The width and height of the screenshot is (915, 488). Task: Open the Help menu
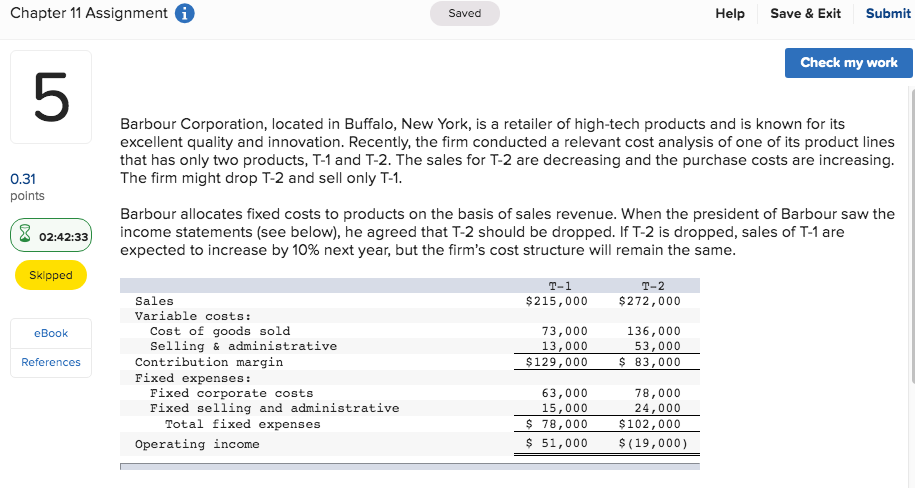730,13
